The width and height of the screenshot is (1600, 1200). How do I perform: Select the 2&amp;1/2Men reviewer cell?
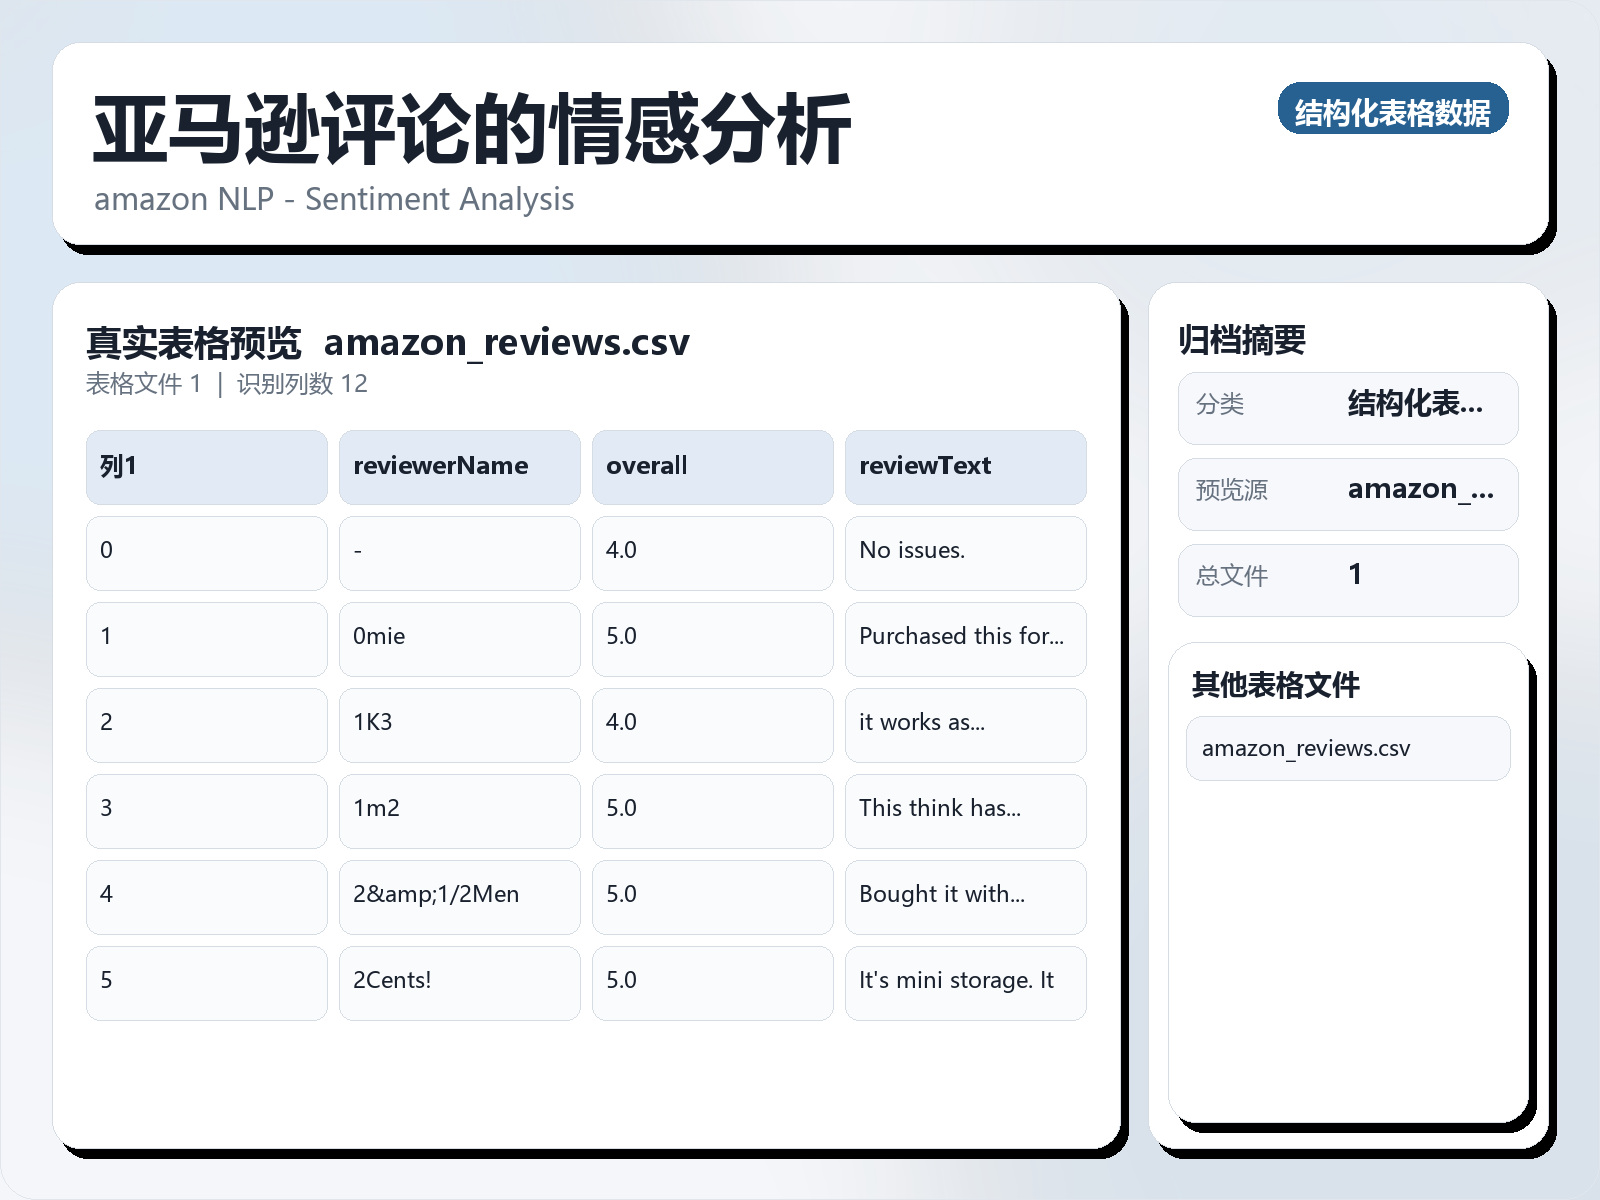[459, 896]
